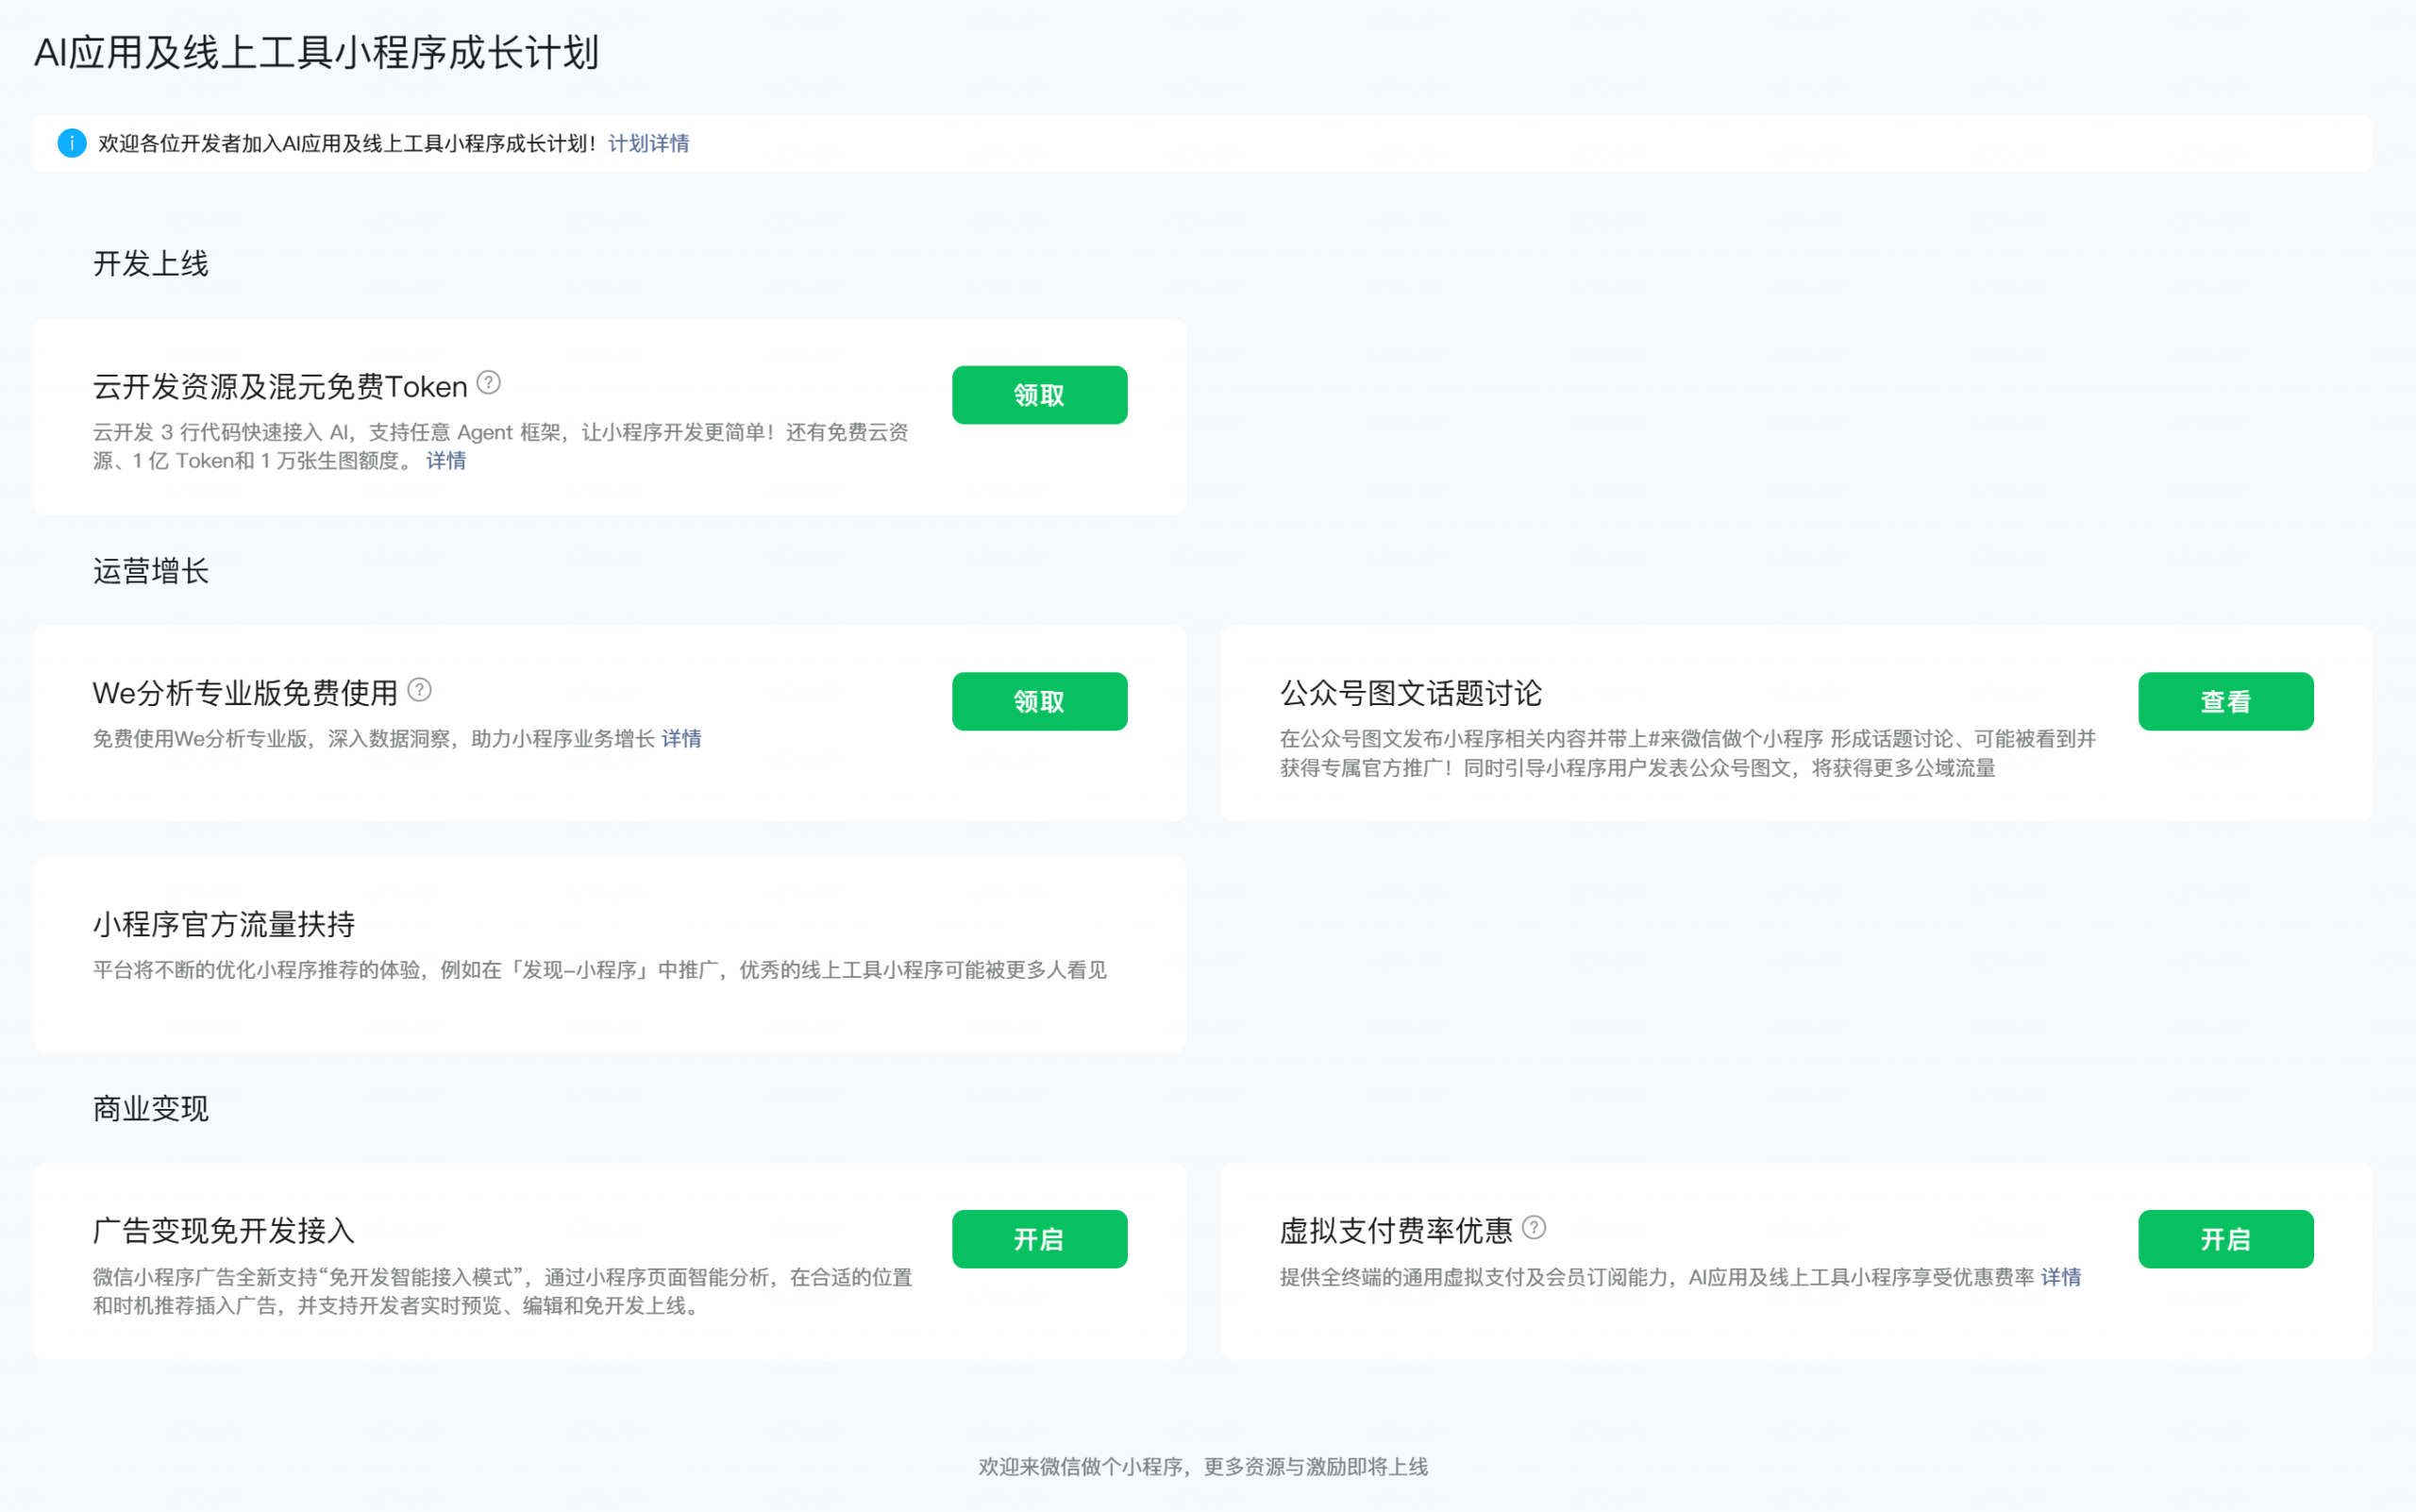Open the 详情 link in 虚拟支付费率优惠 card

coord(2061,1277)
